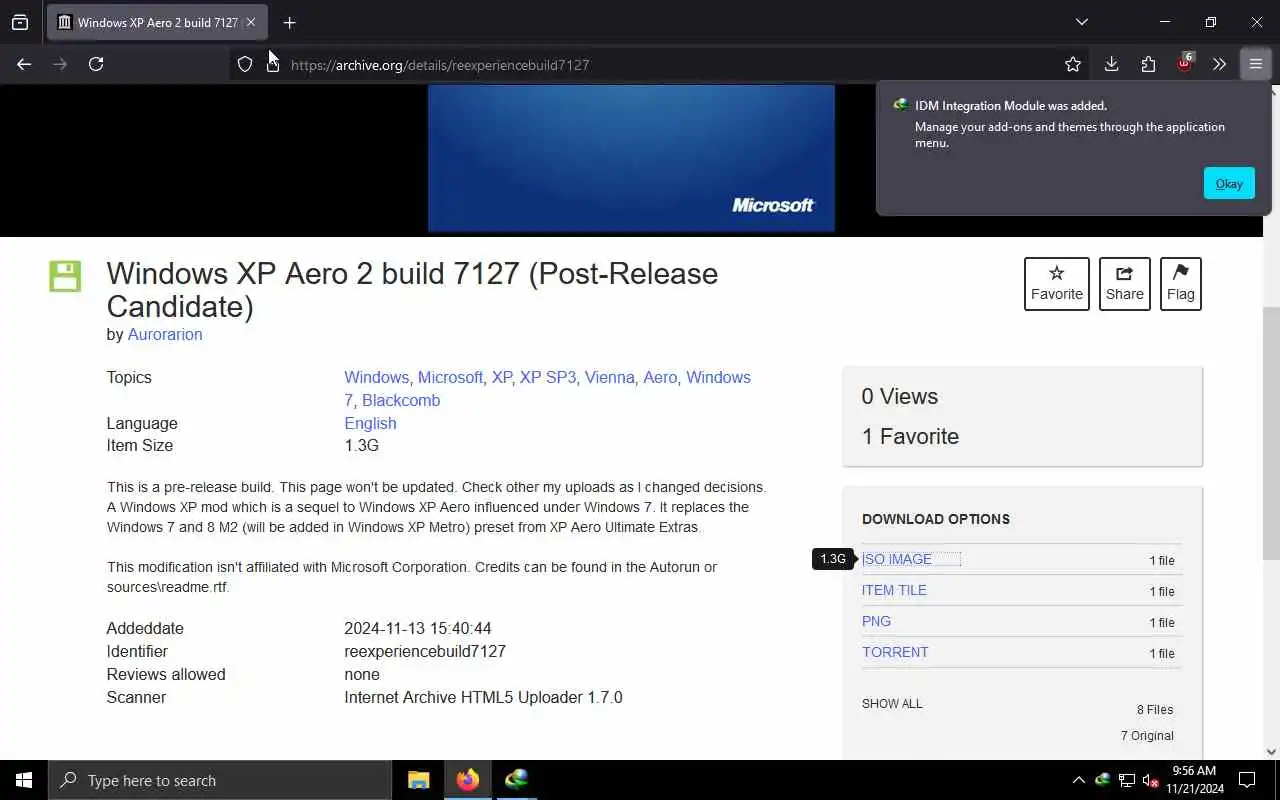Open the Windows topic link
Screen dimensions: 1280x800
click(x=376, y=377)
